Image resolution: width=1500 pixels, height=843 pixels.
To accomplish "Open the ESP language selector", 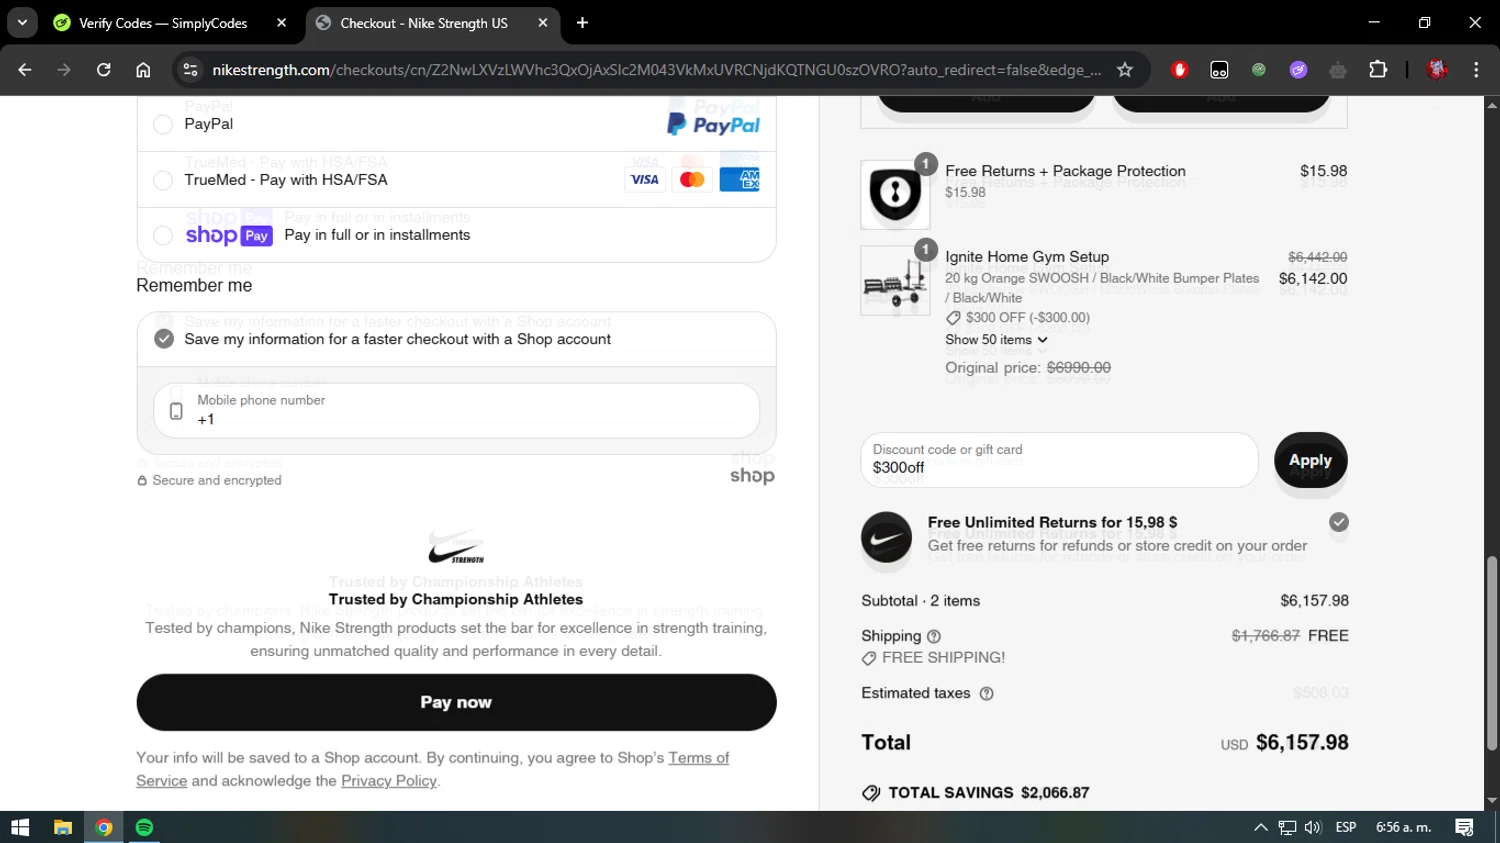I will (x=1346, y=827).
